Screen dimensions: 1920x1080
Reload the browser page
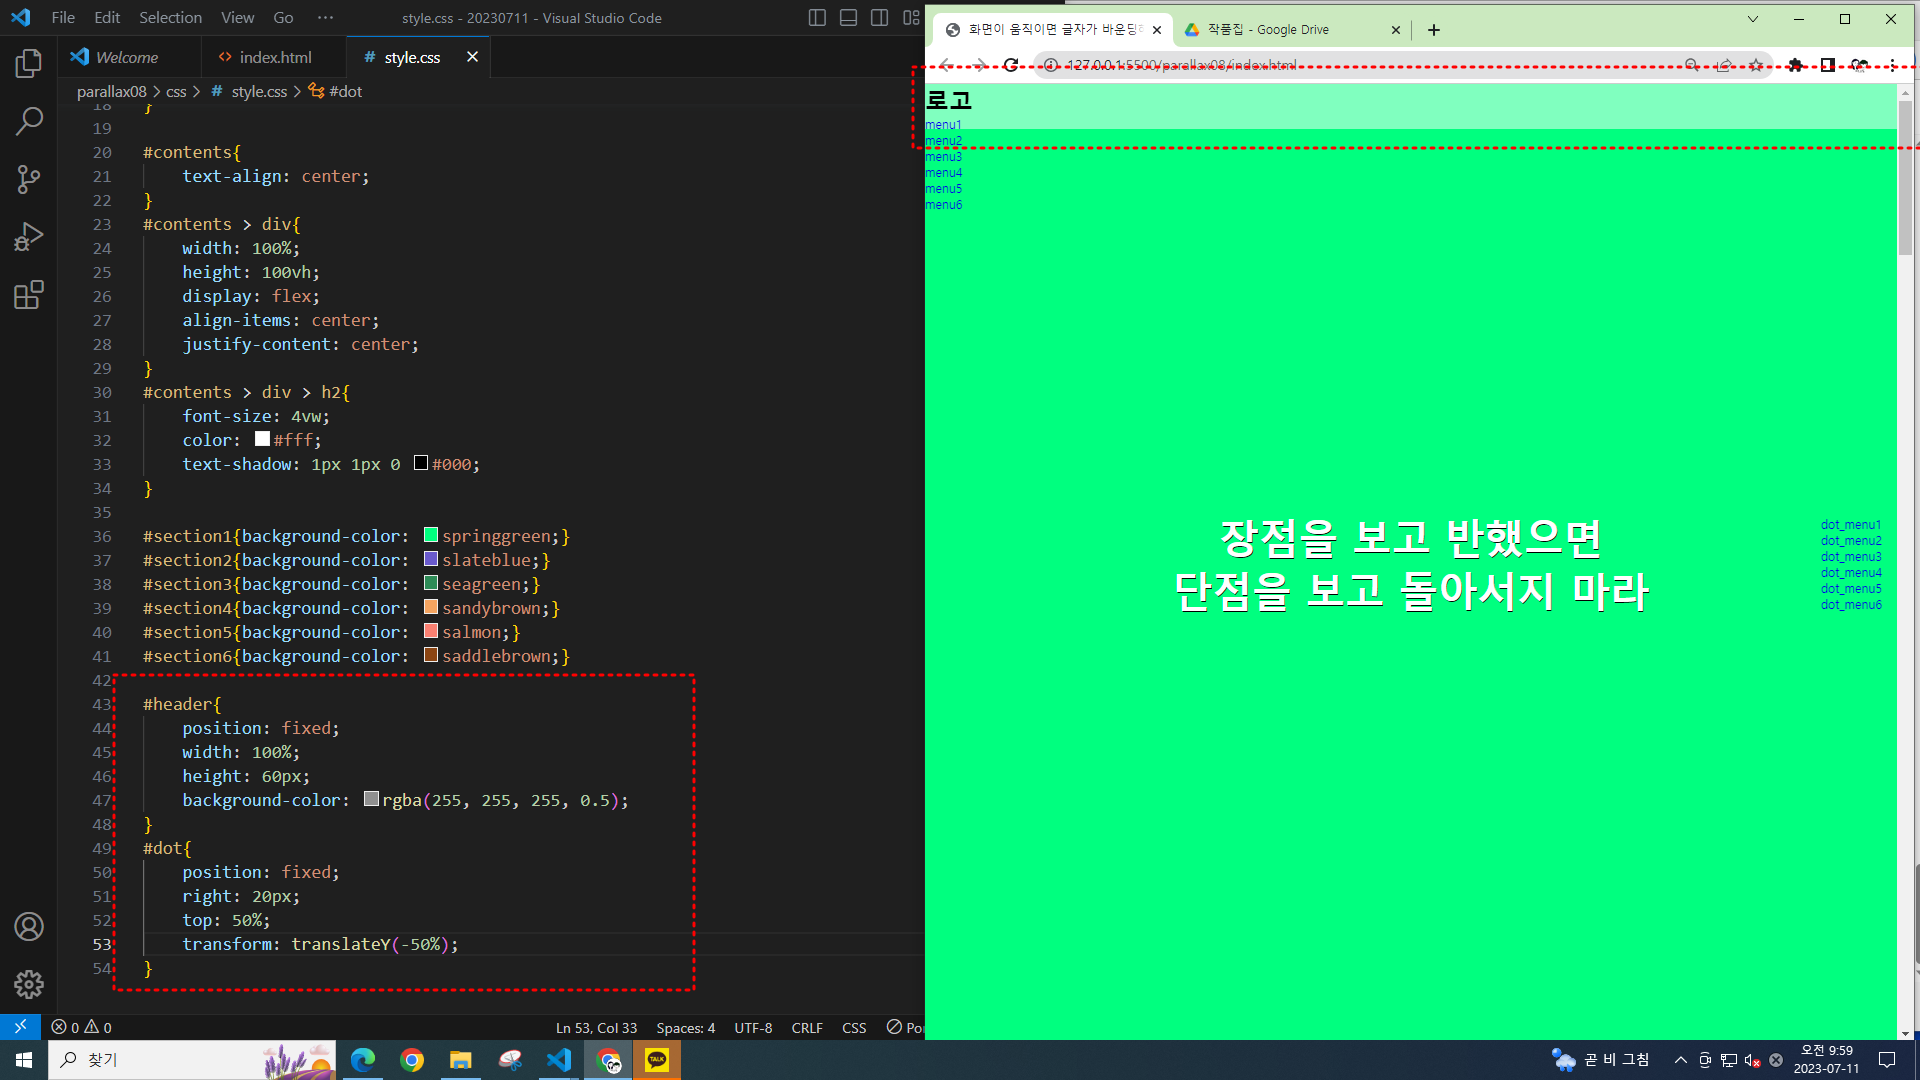tap(1011, 65)
